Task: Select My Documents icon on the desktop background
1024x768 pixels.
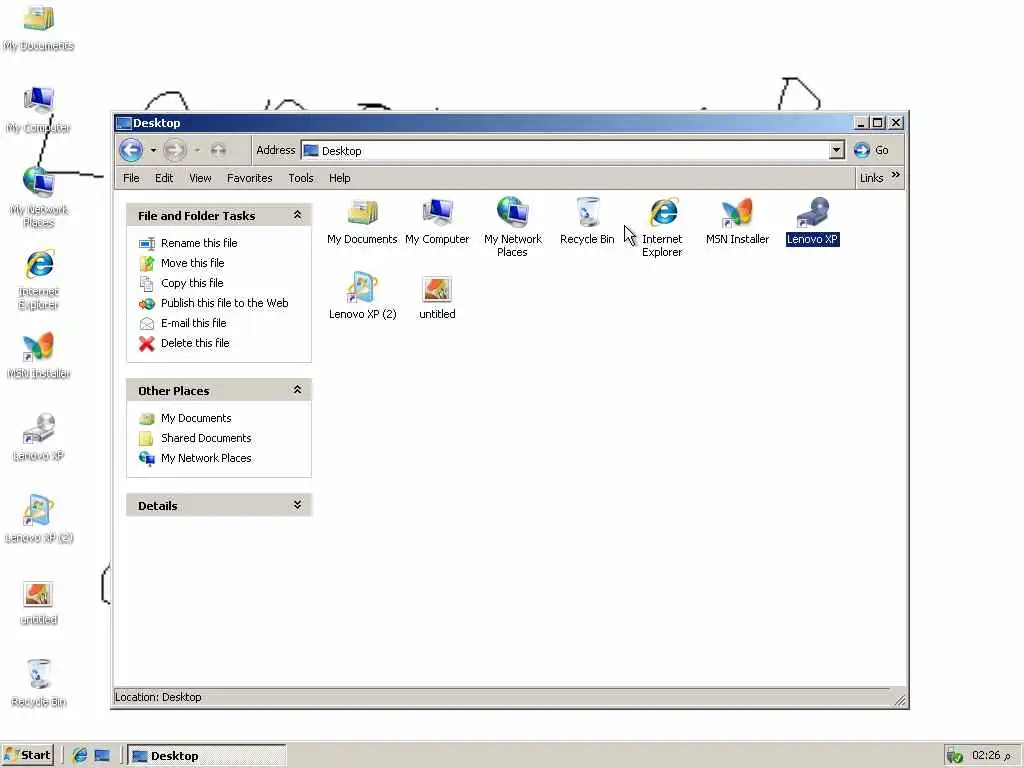Action: [x=39, y=28]
